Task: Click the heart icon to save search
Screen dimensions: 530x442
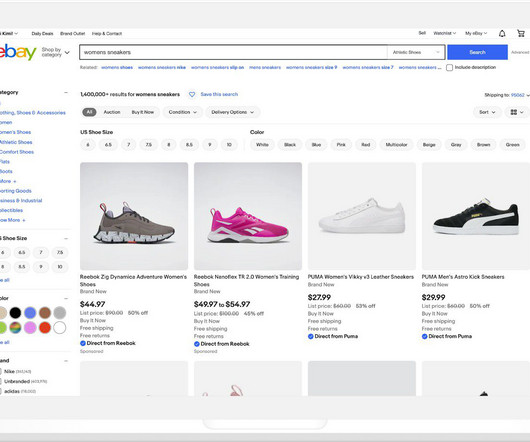Action: [192, 95]
